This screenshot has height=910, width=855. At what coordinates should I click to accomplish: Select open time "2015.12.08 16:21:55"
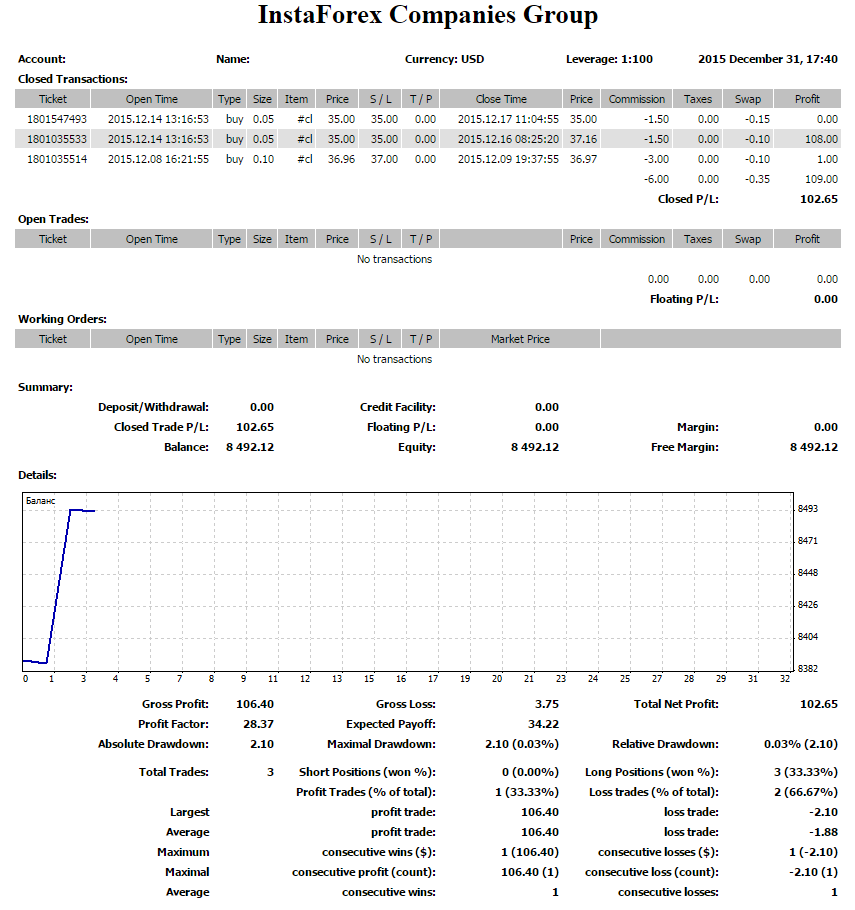158,159
